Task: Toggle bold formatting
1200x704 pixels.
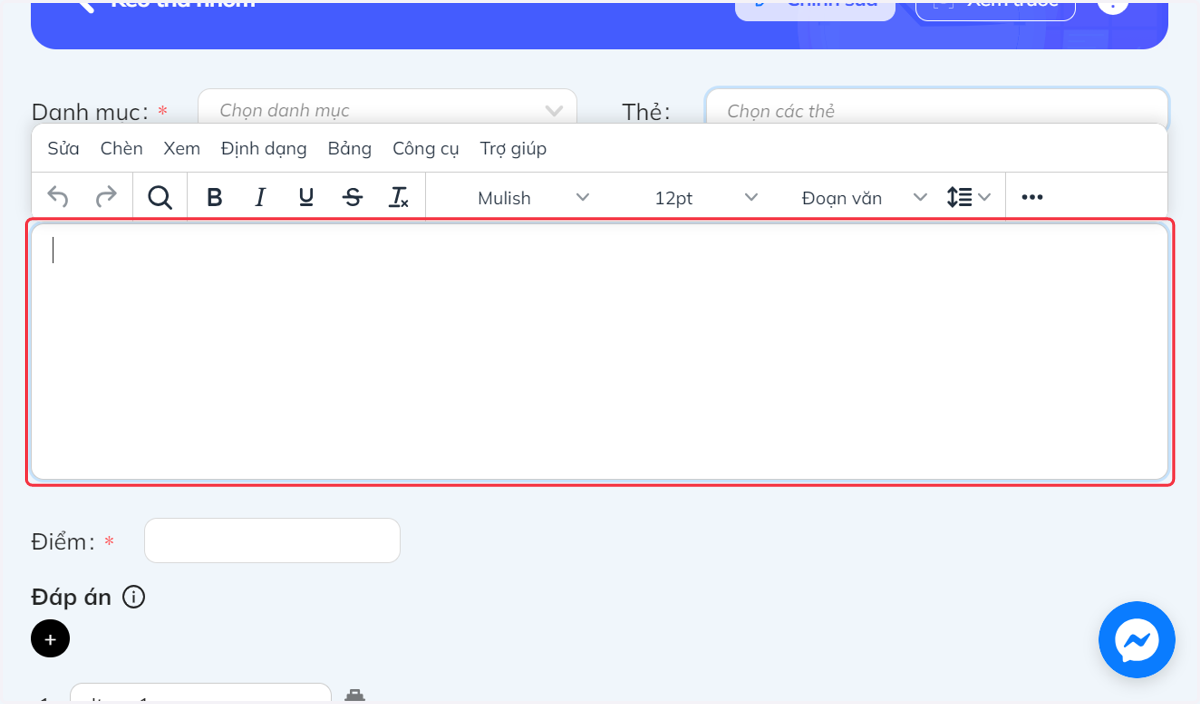Action: point(214,197)
